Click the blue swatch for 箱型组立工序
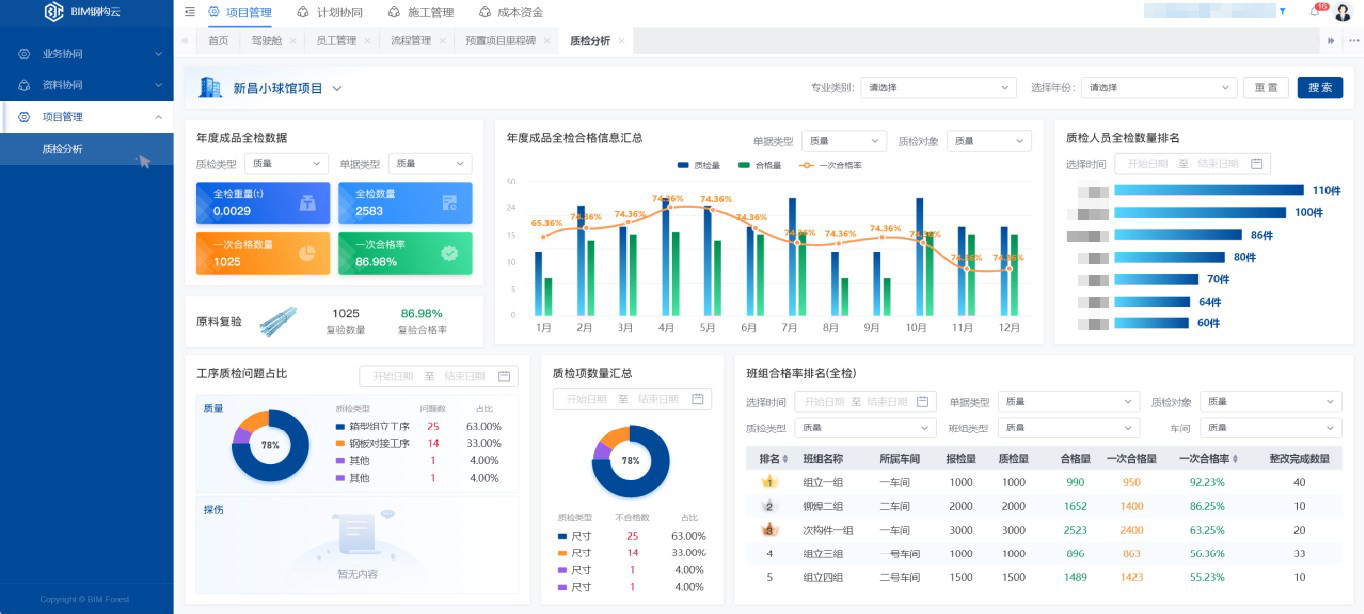1364x614 pixels. coord(341,427)
